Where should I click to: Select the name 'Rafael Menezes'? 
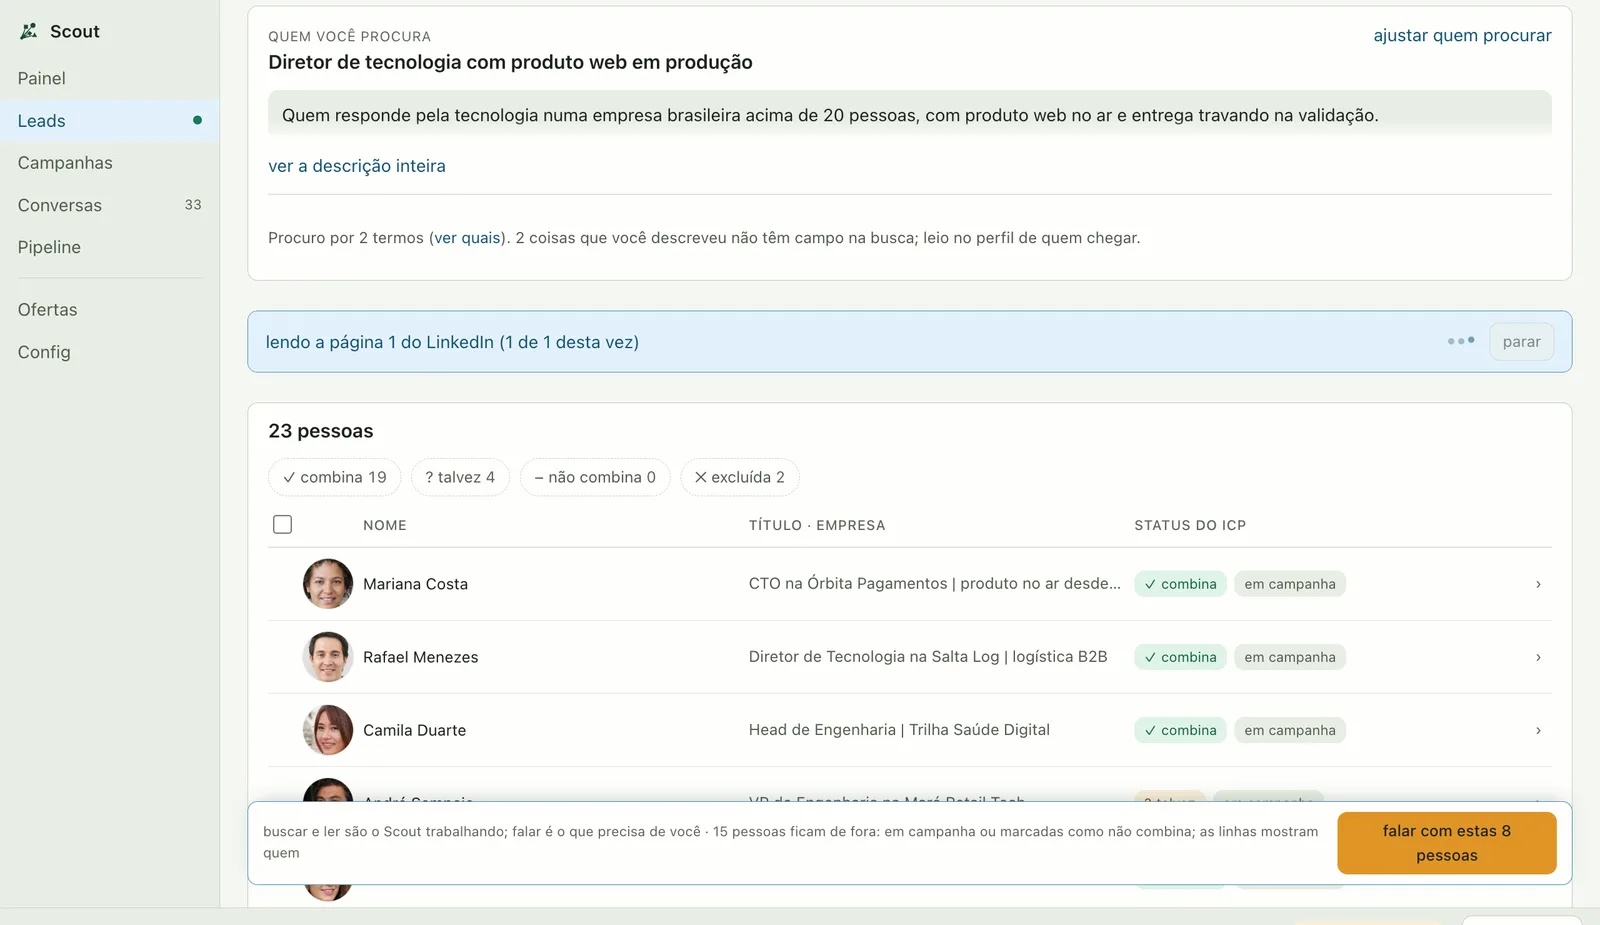[420, 657]
